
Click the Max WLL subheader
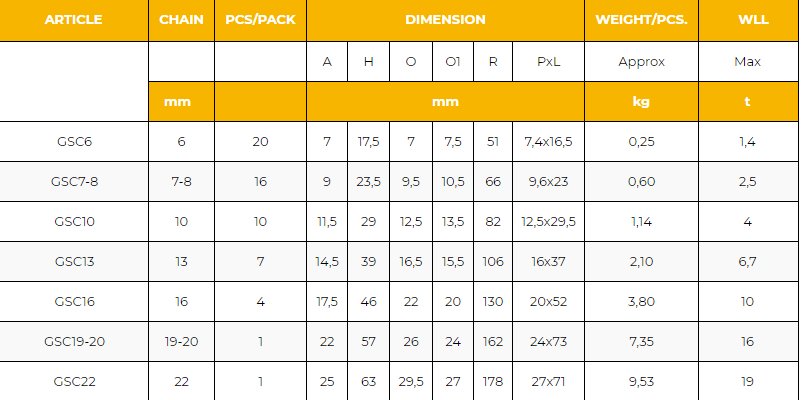pyautogui.click(x=747, y=62)
